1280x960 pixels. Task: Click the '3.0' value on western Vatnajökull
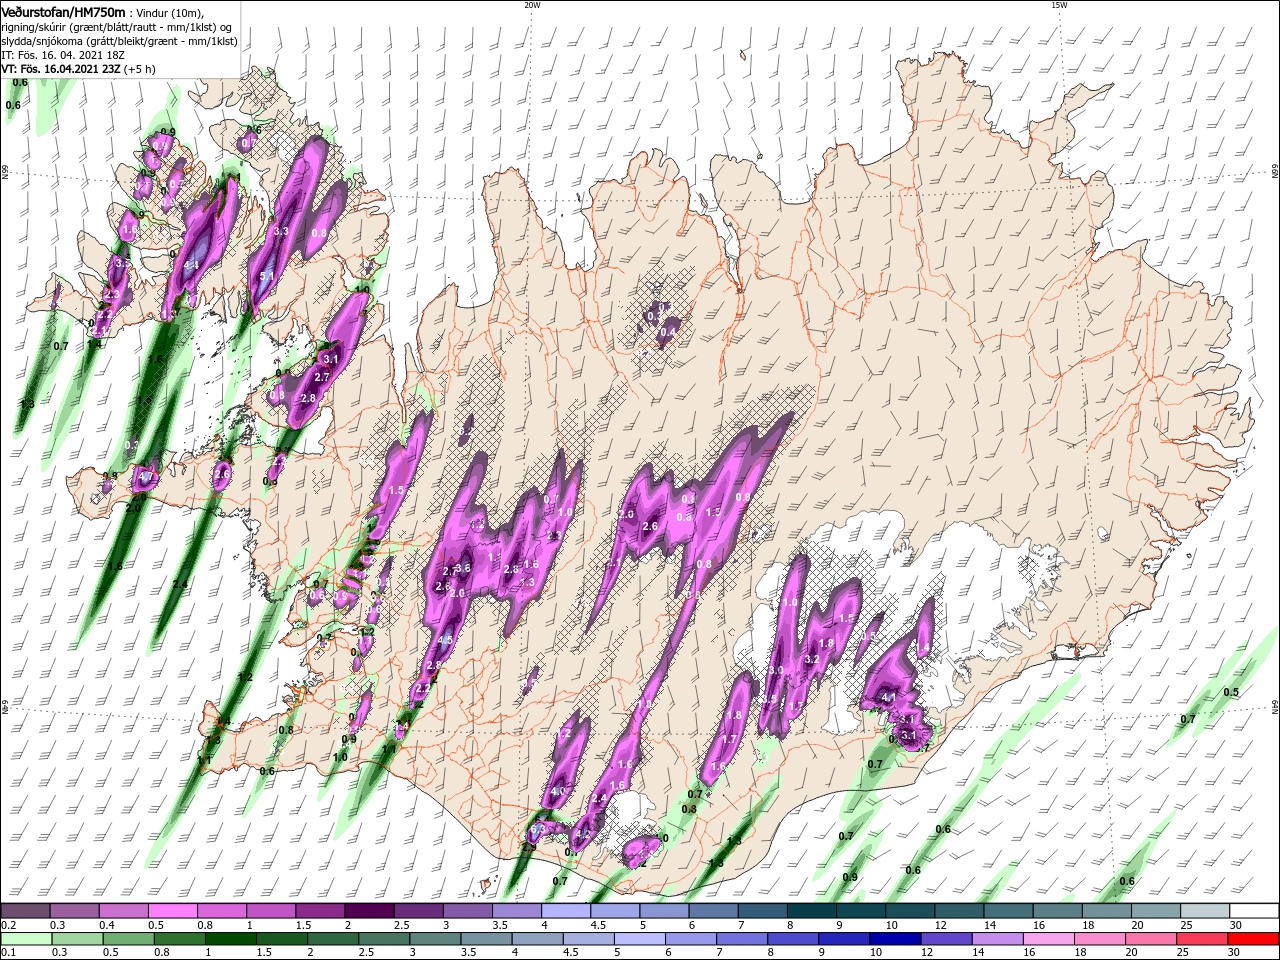pos(775,671)
